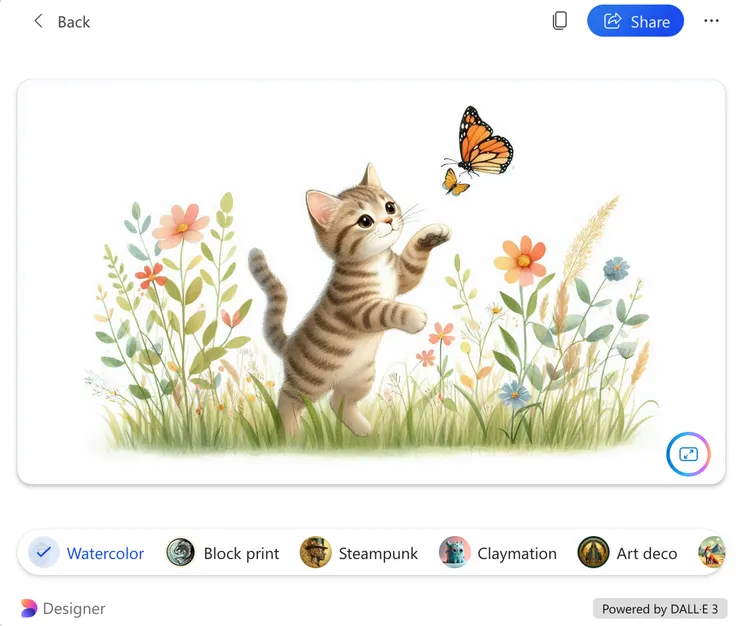Toggle the Watercolor checkmark
This screenshot has height=626, width=740.
click(43, 552)
